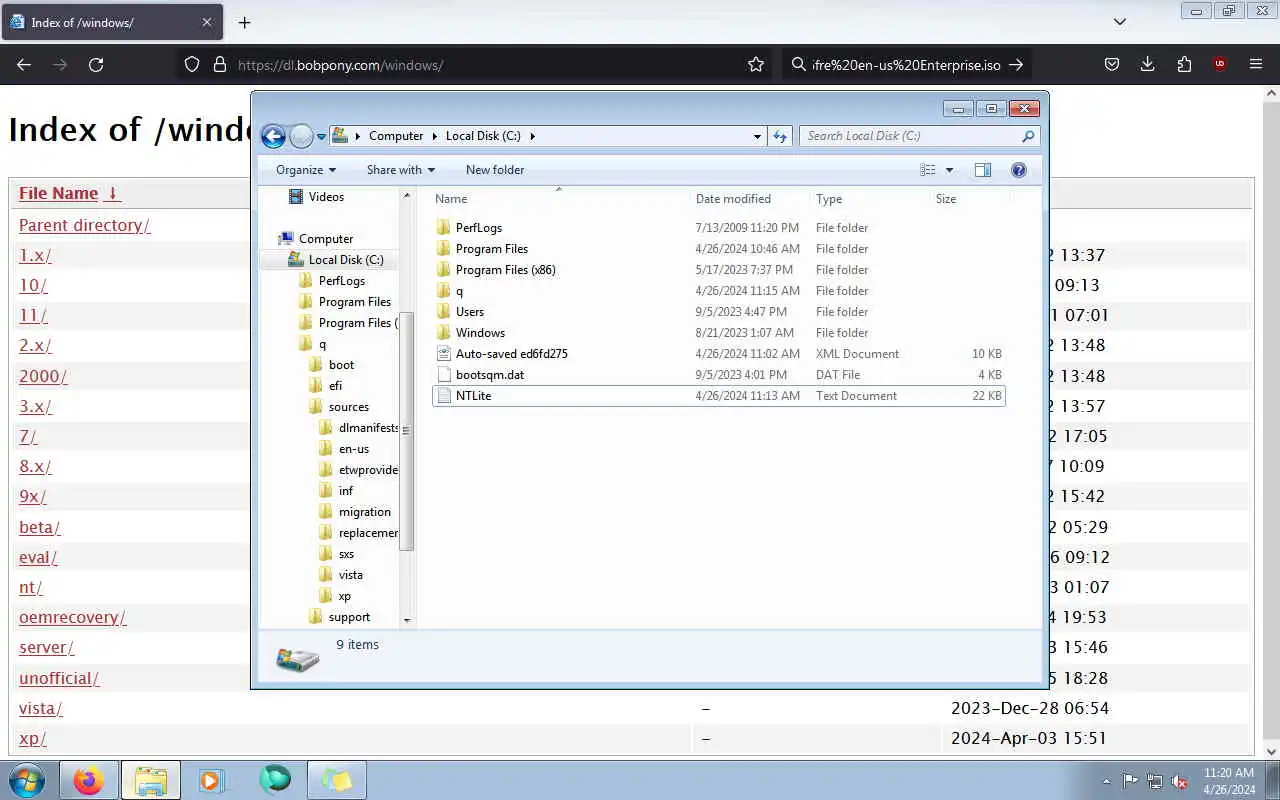Open address bar previous locations dropdown
This screenshot has height=800, width=1280.
(x=757, y=136)
